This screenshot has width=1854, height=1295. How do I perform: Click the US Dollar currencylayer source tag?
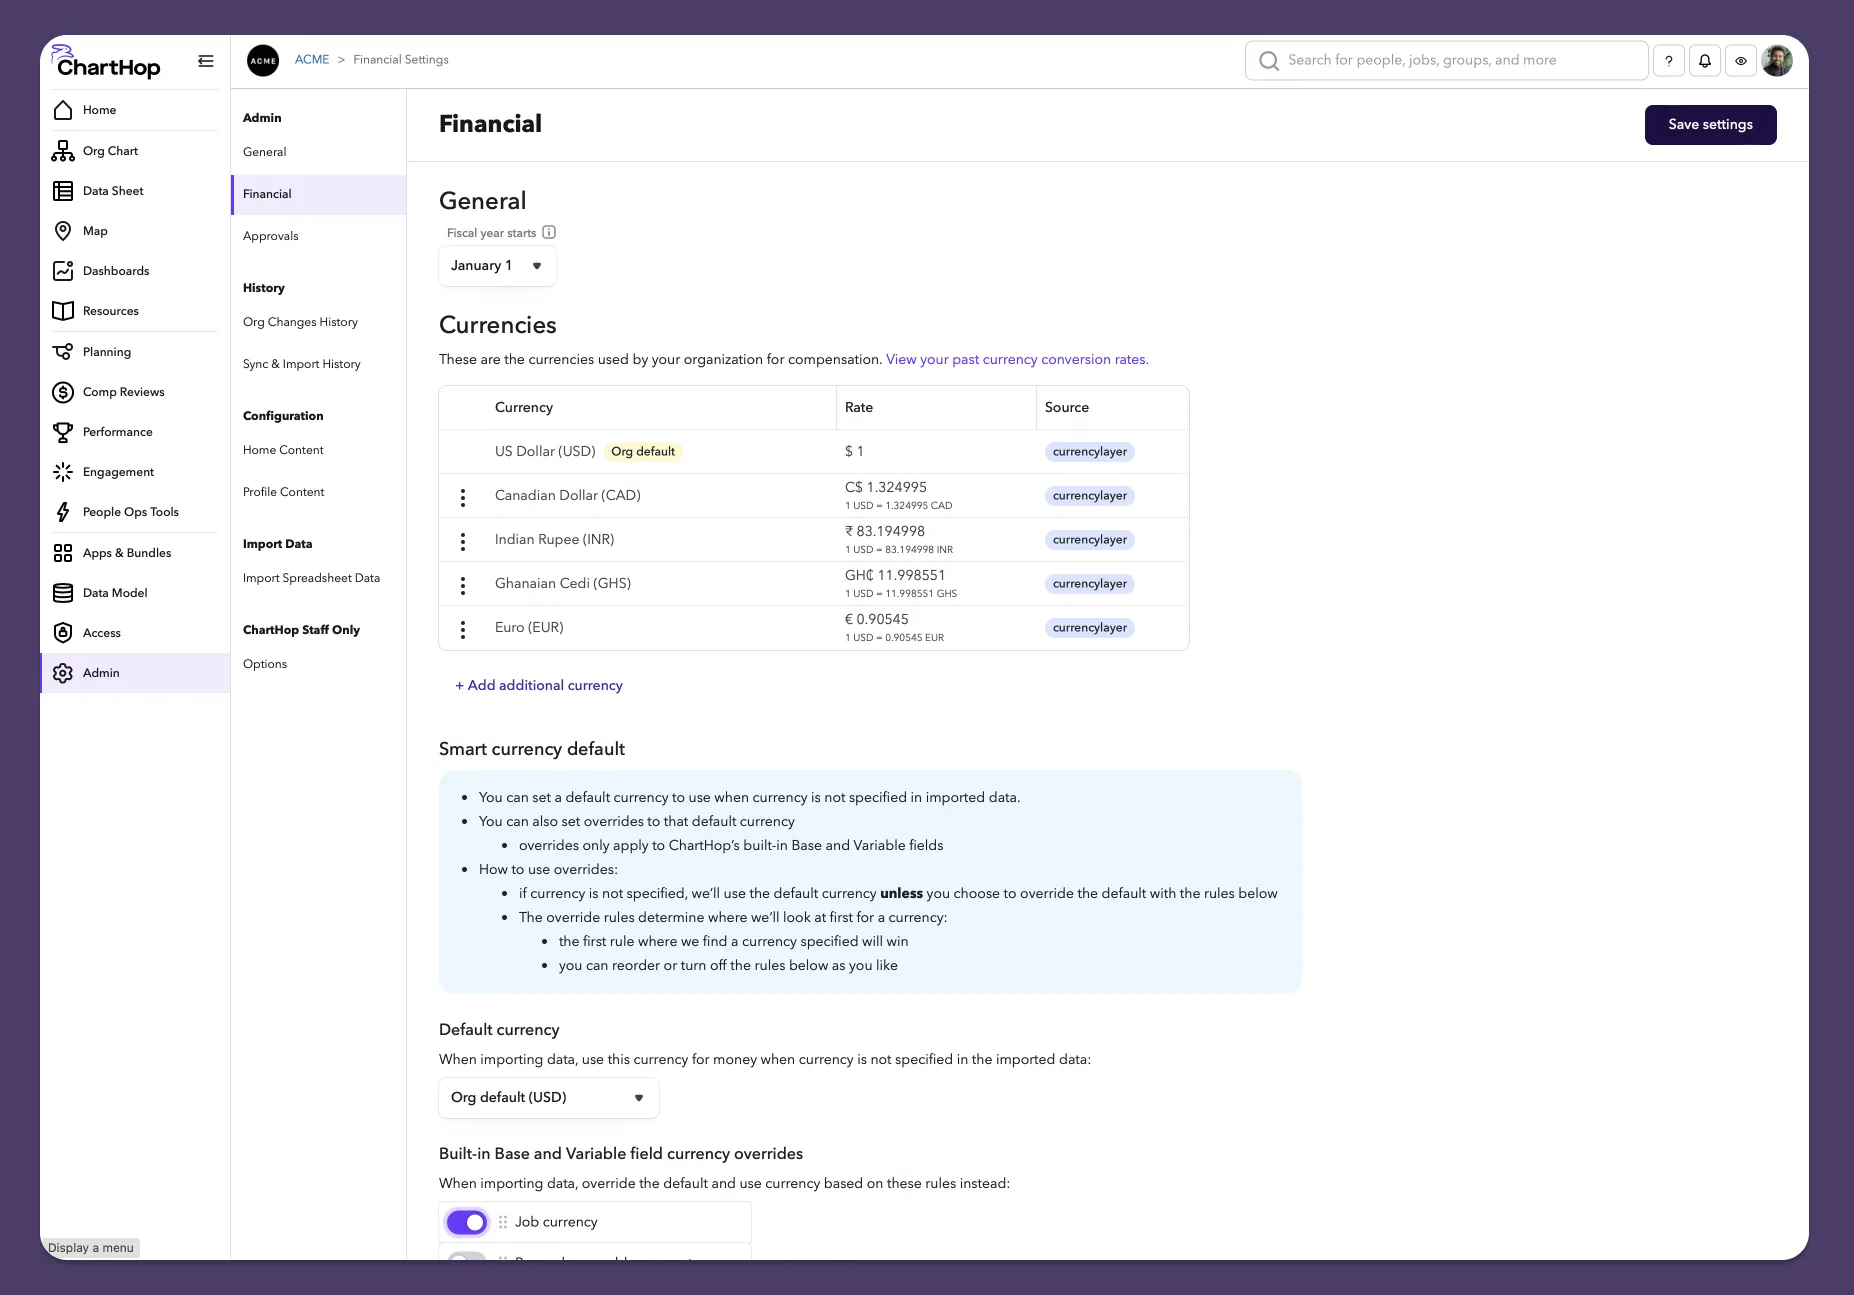tap(1089, 452)
